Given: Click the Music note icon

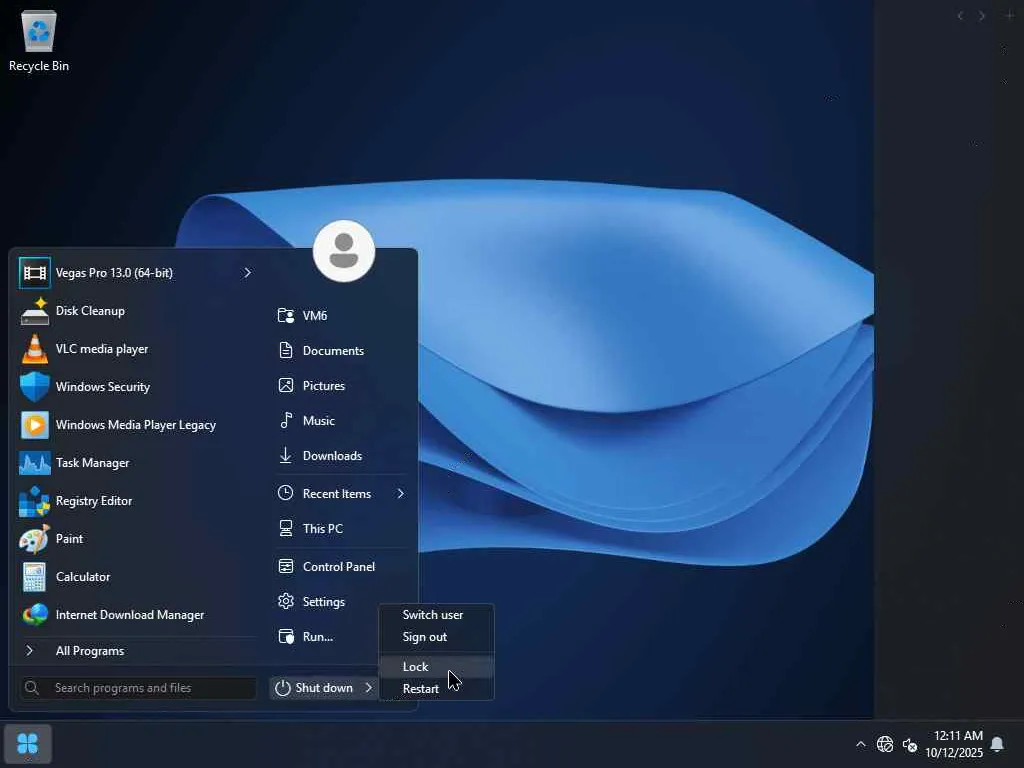Looking at the screenshot, I should coord(286,421).
